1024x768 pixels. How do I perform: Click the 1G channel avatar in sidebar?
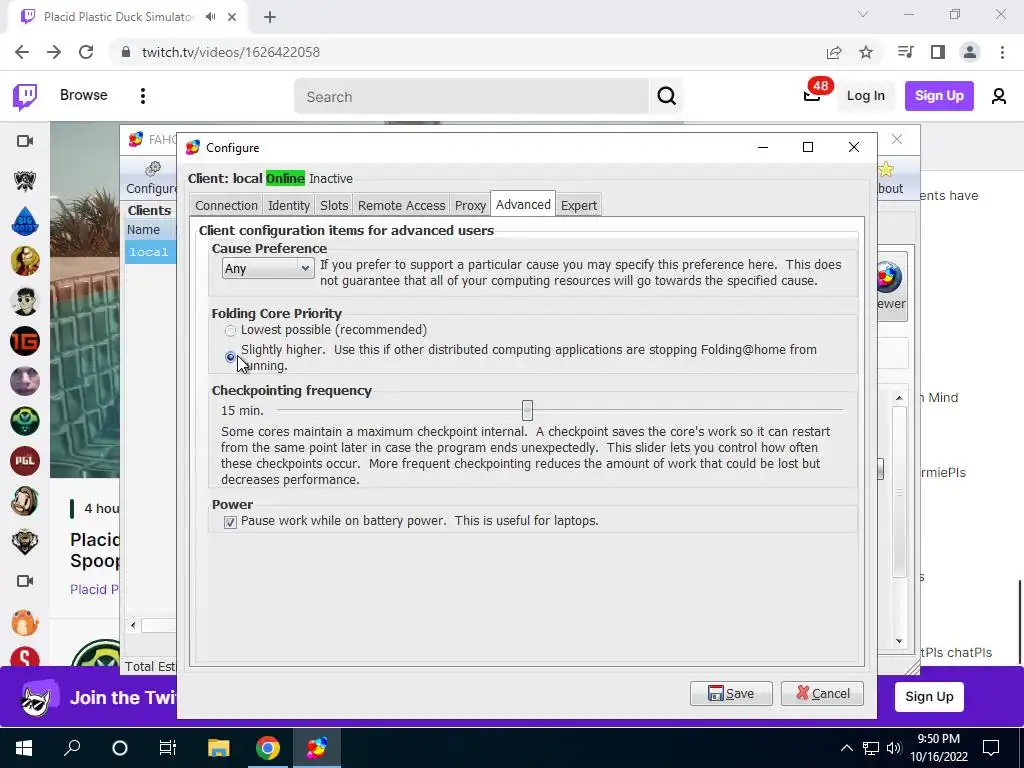click(x=25, y=341)
